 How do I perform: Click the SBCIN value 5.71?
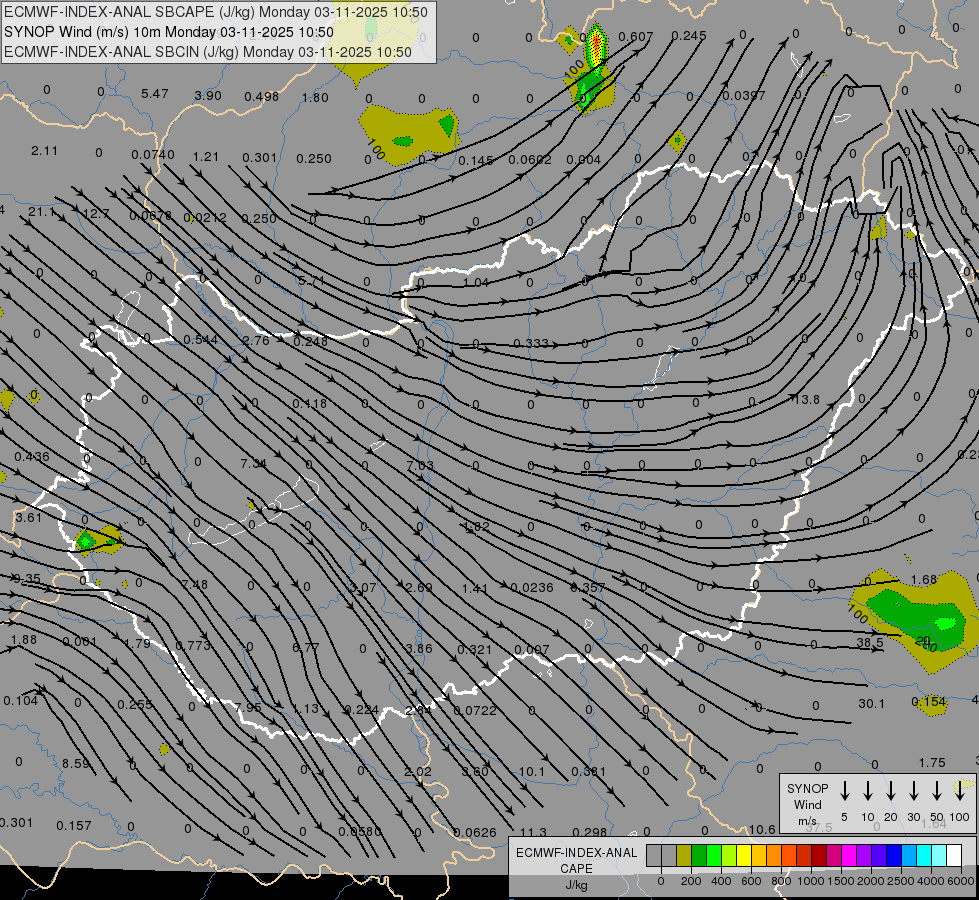point(311,280)
